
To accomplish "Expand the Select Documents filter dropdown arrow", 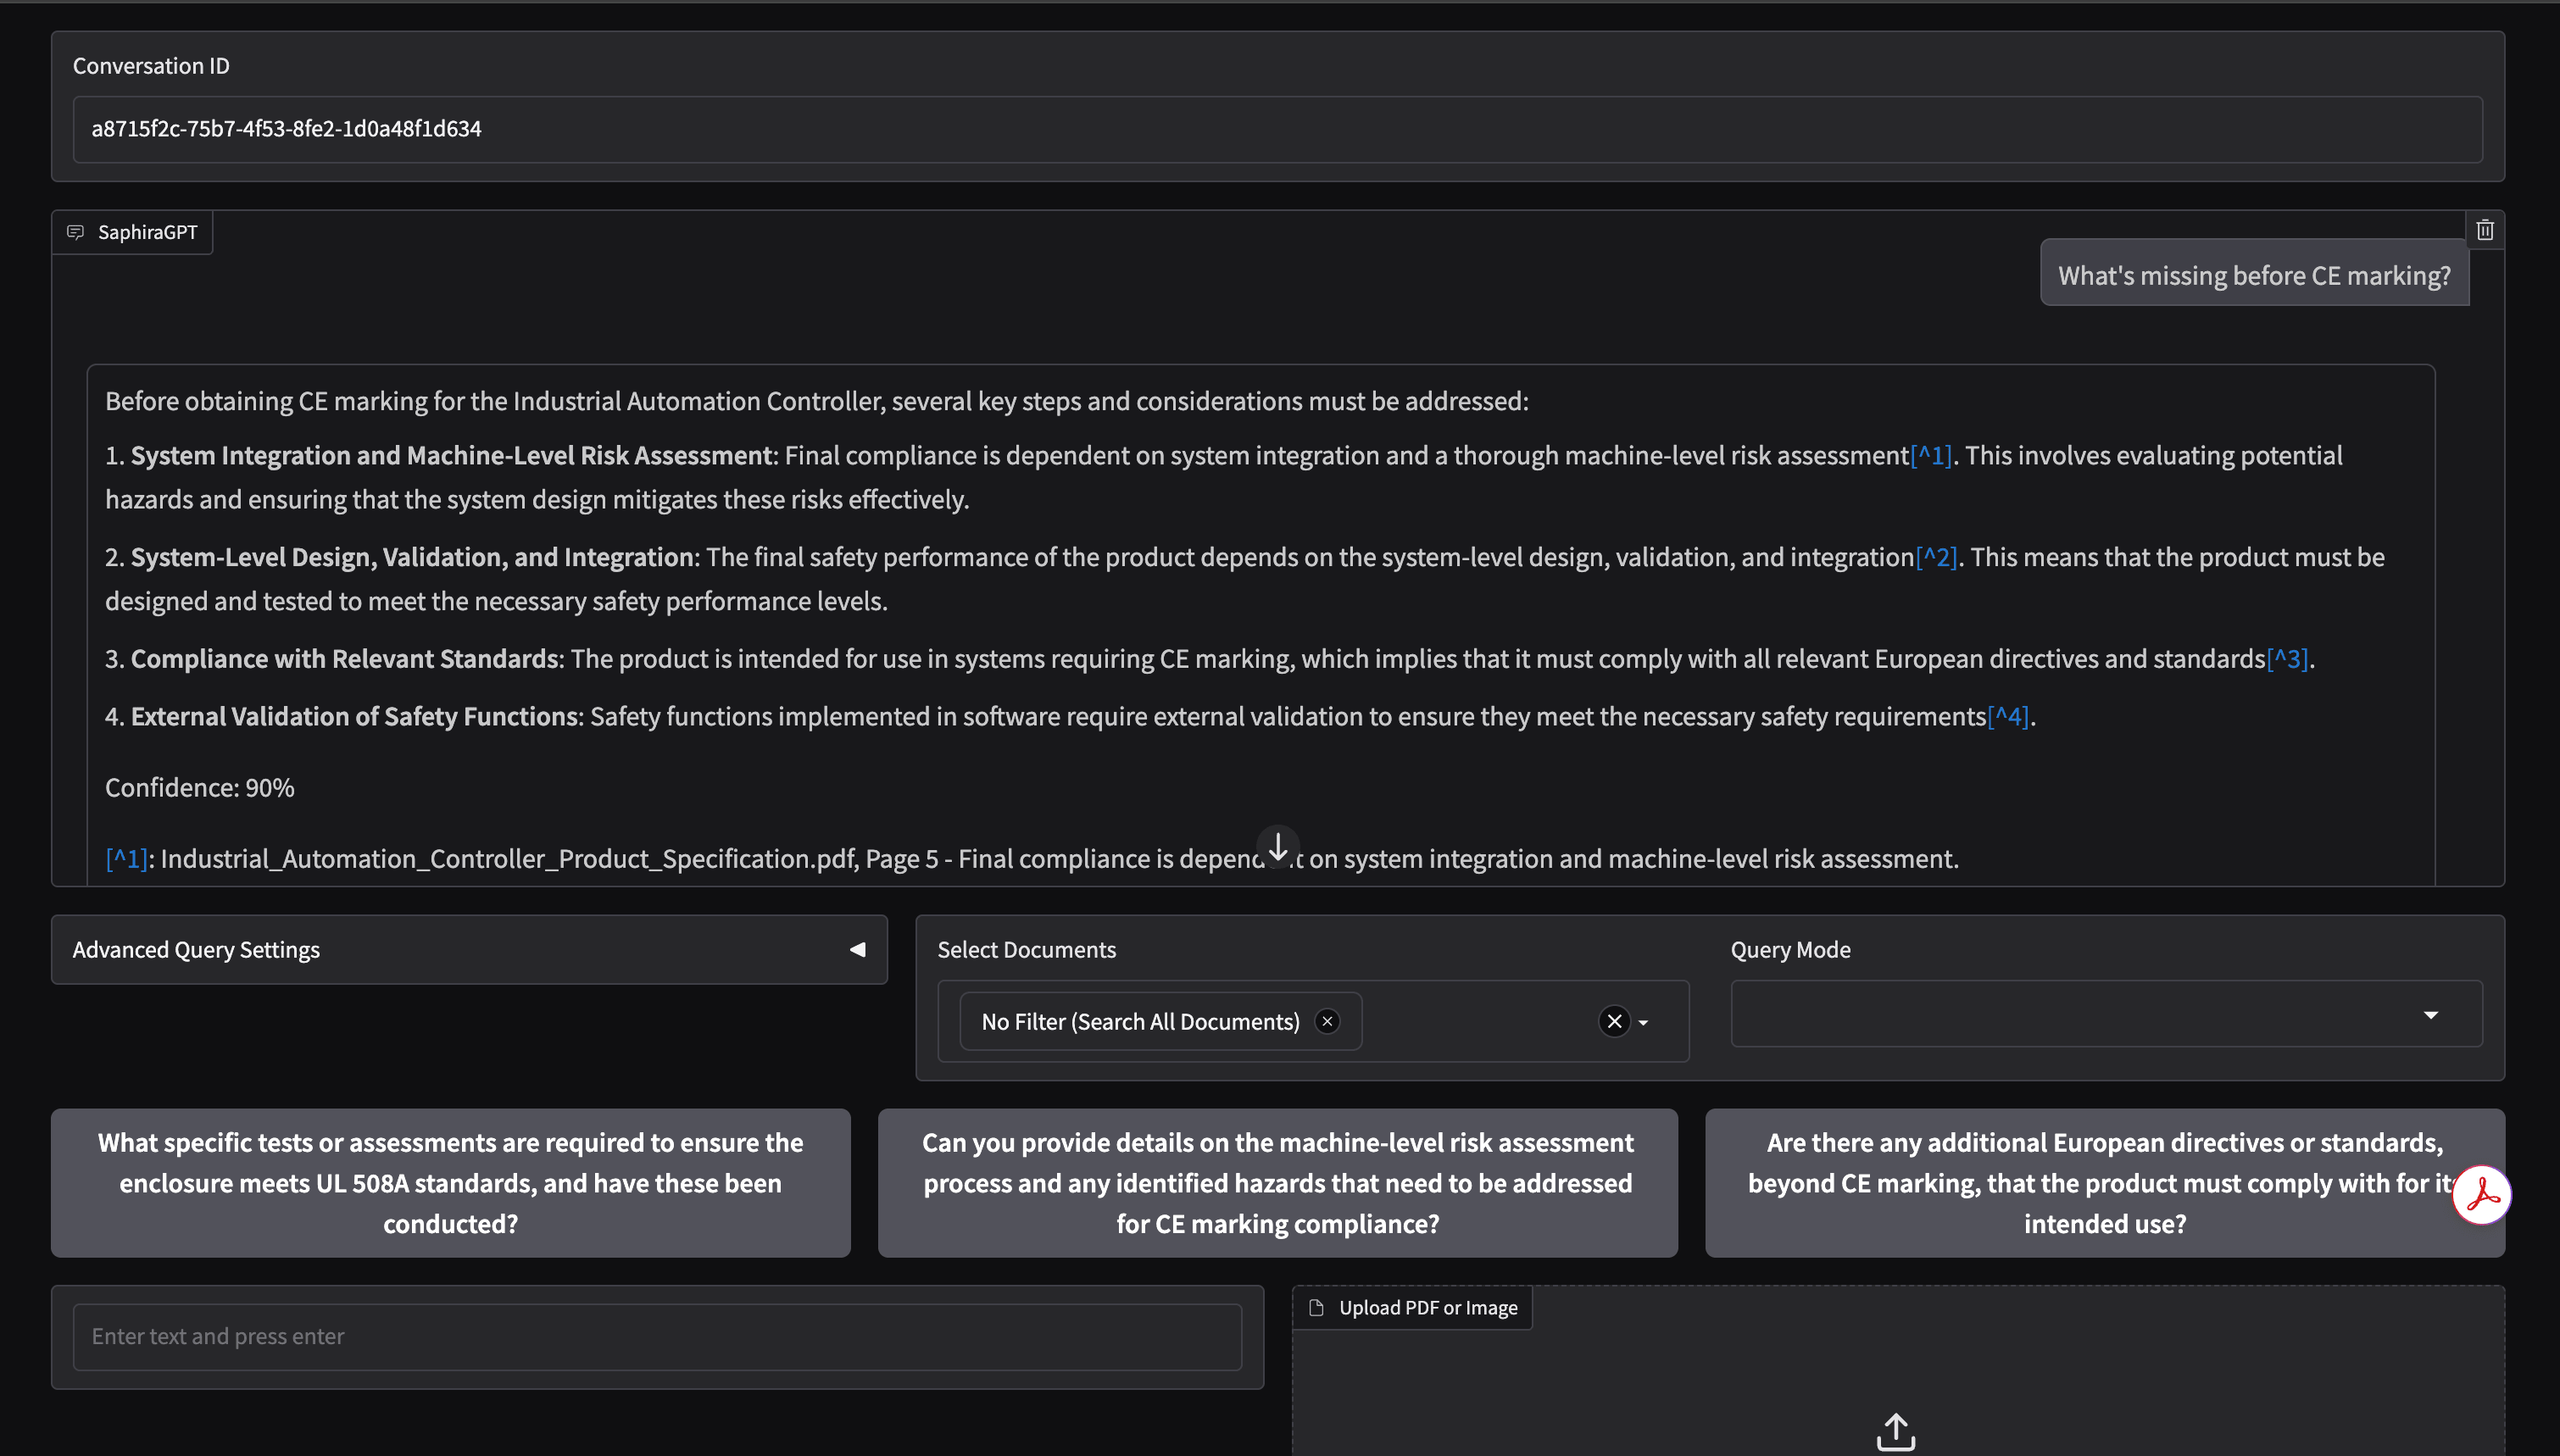I will (1641, 1024).
